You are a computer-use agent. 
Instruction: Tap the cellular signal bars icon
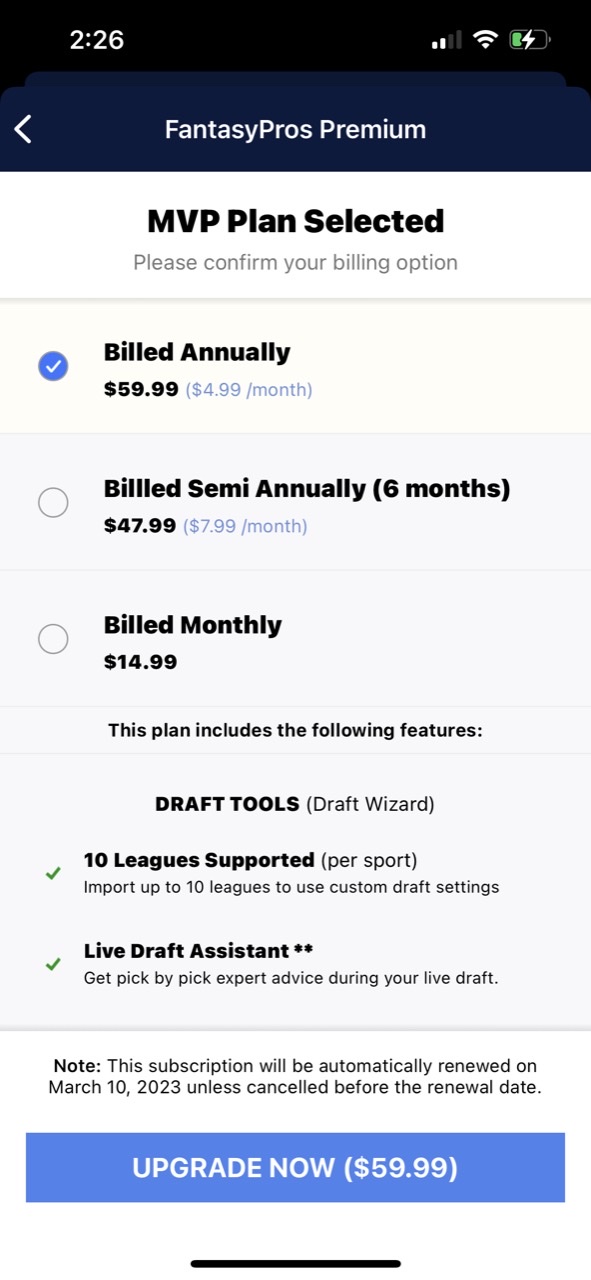tap(444, 40)
